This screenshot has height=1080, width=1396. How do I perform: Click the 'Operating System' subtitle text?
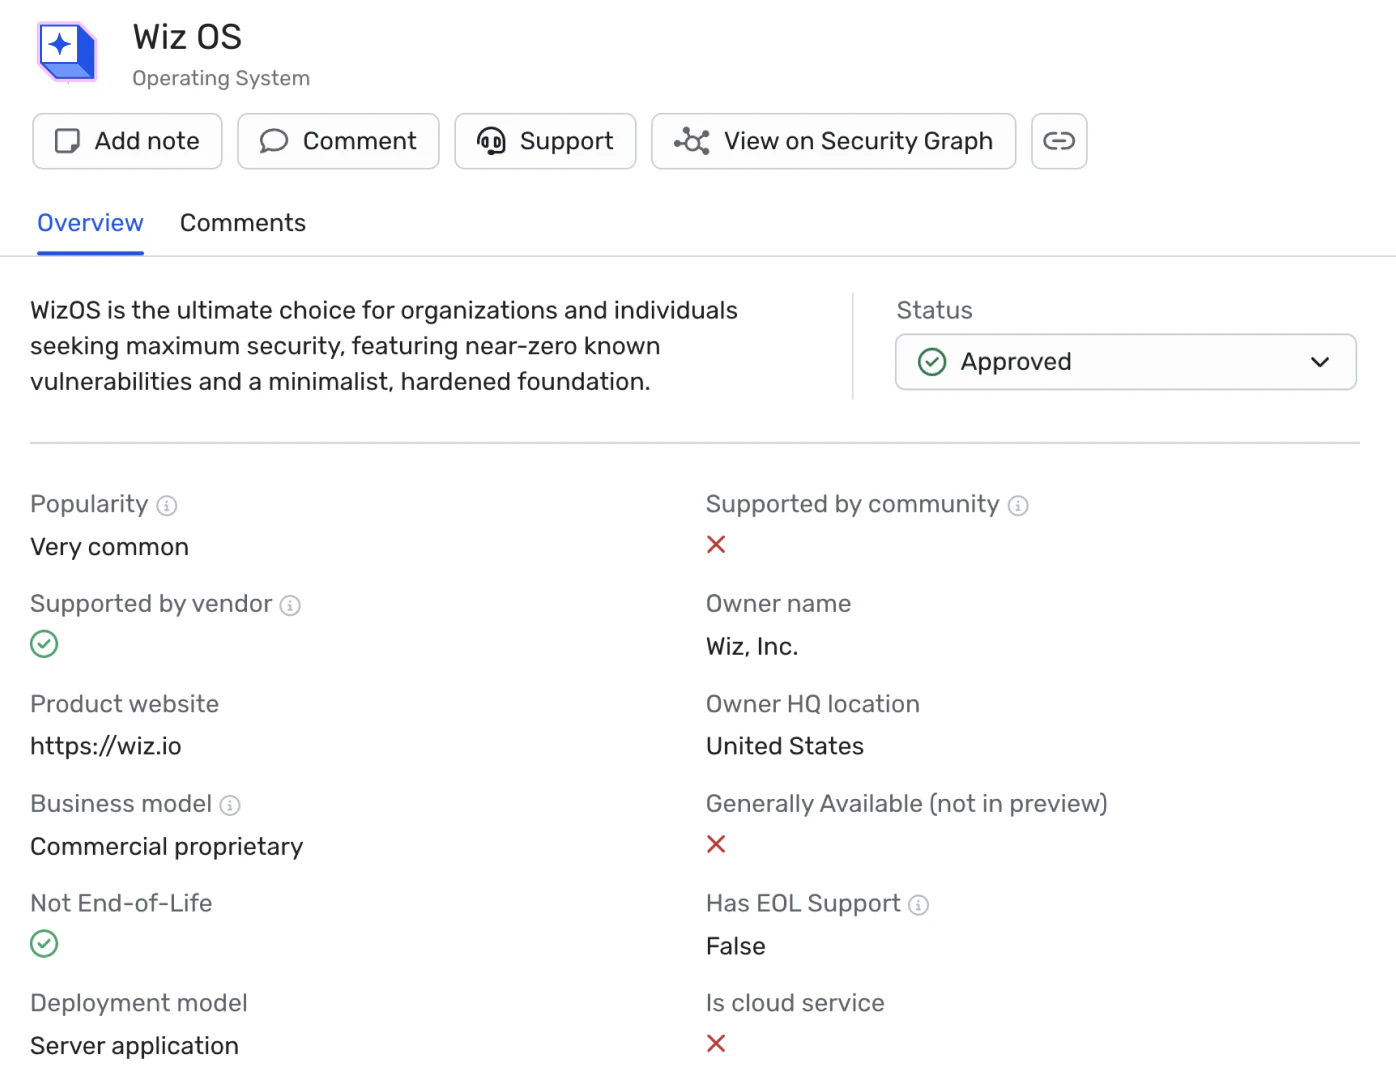[221, 78]
